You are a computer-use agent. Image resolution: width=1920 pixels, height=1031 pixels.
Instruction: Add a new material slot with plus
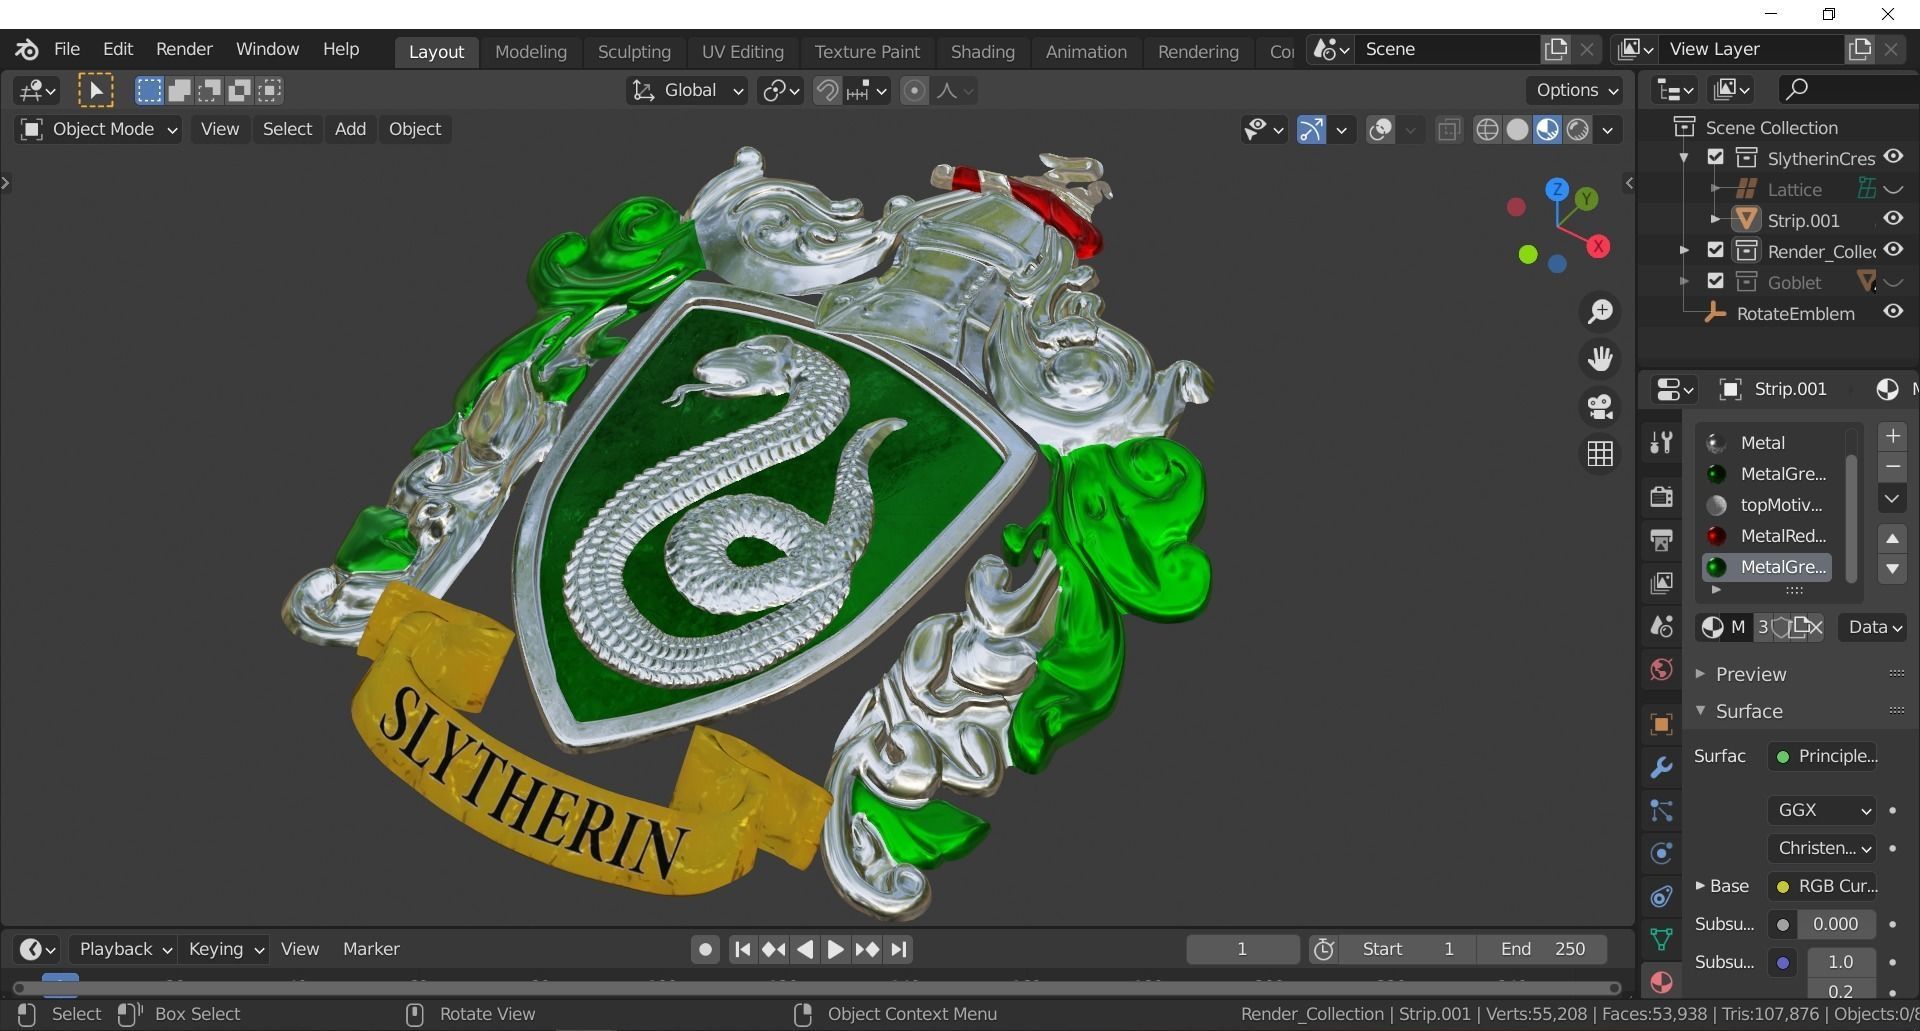(1892, 437)
